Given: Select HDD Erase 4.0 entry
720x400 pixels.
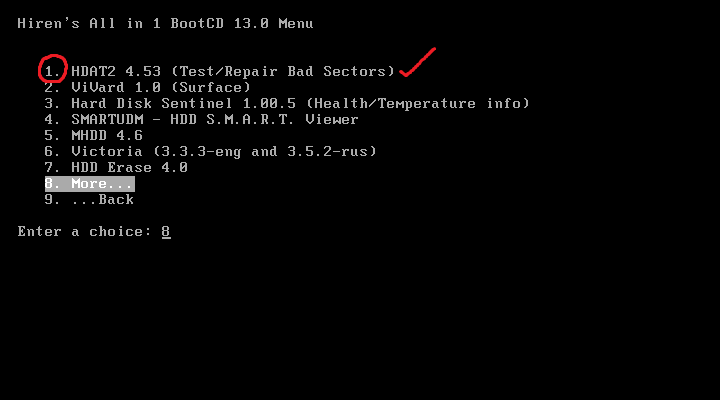Looking at the screenshot, I should 129,168.
